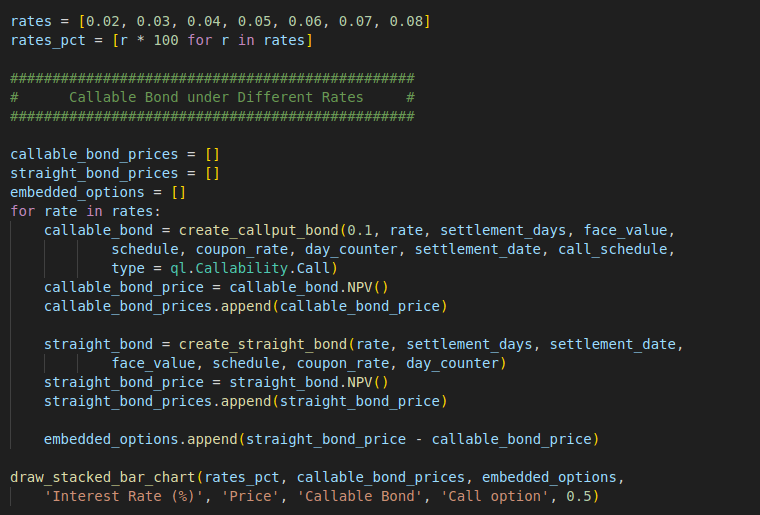Place cursor on rates_pct list comprehension line
This screenshot has width=760, height=515.
(x=162, y=40)
